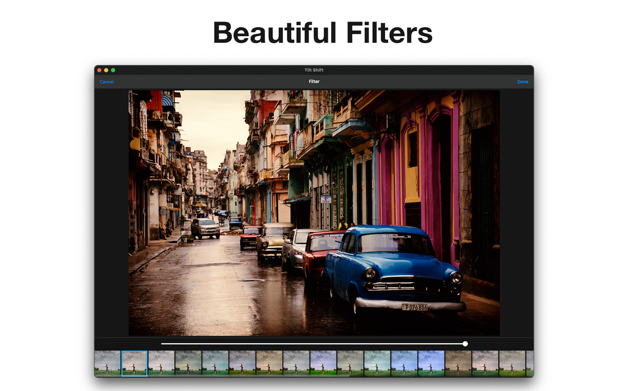The image size is (626, 391).
Task: Minimize the window with the yellow button
Action: pyautogui.click(x=106, y=70)
